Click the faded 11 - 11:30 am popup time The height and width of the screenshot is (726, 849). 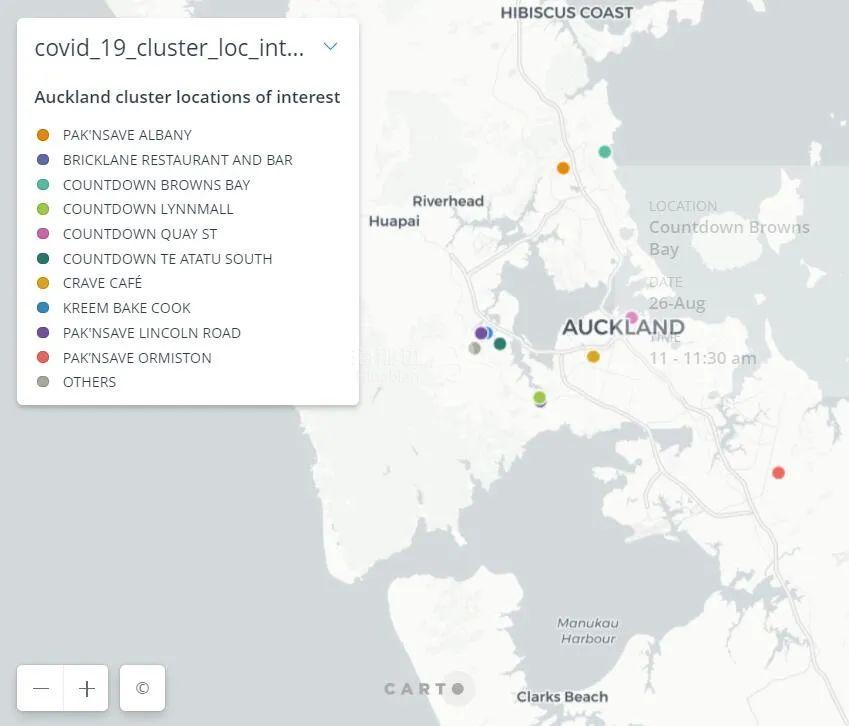pyautogui.click(x=703, y=358)
